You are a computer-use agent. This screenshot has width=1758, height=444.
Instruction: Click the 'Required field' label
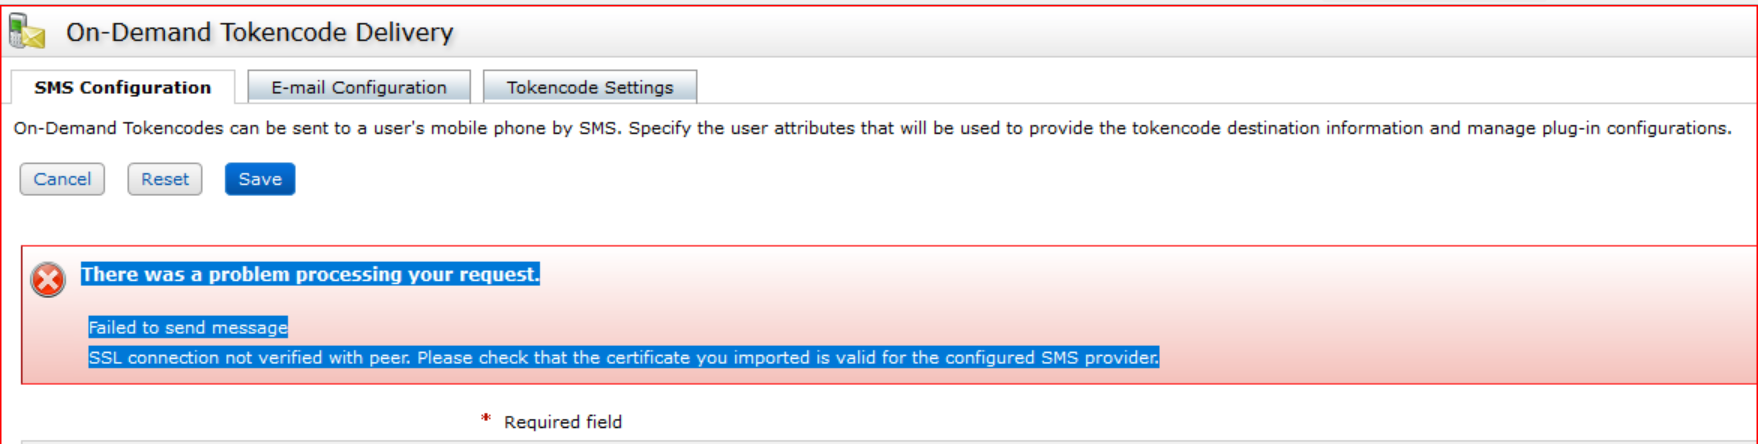[563, 422]
